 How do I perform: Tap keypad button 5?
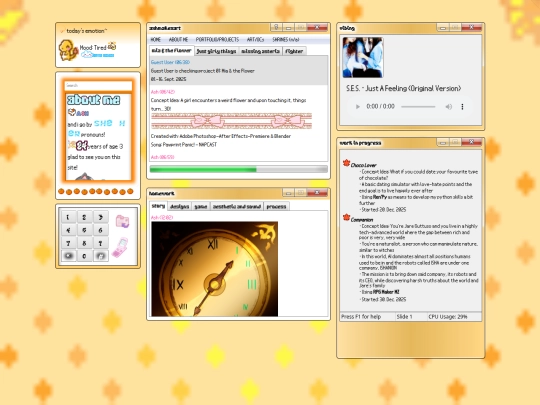pyautogui.click(x=84, y=230)
